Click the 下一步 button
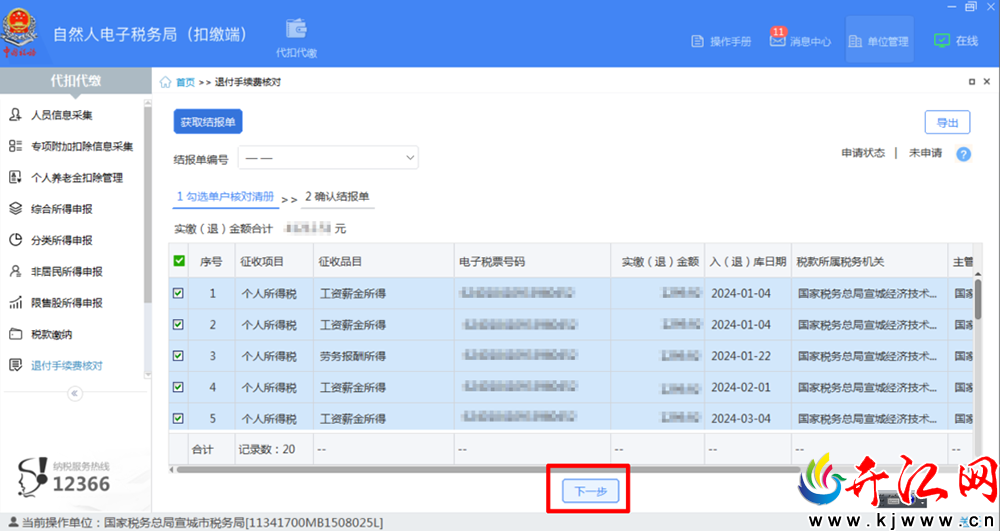 (591, 491)
